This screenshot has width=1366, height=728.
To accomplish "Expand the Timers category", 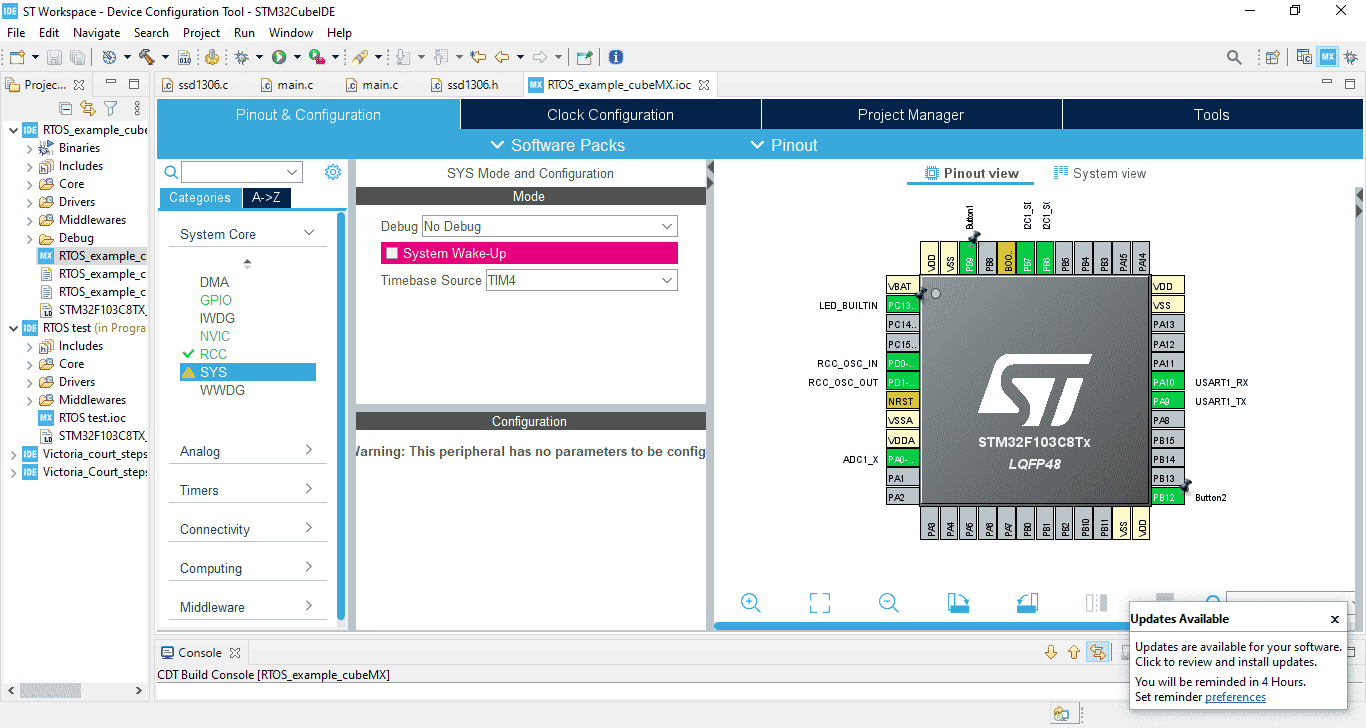I will (247, 490).
